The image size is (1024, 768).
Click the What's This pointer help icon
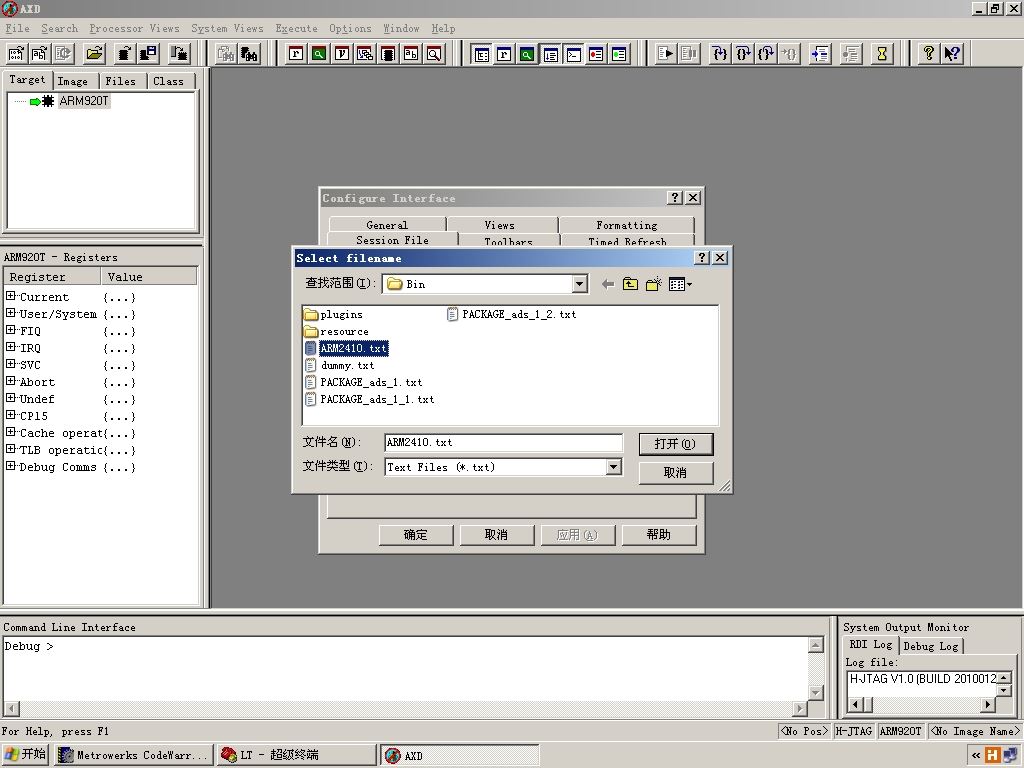pos(952,54)
